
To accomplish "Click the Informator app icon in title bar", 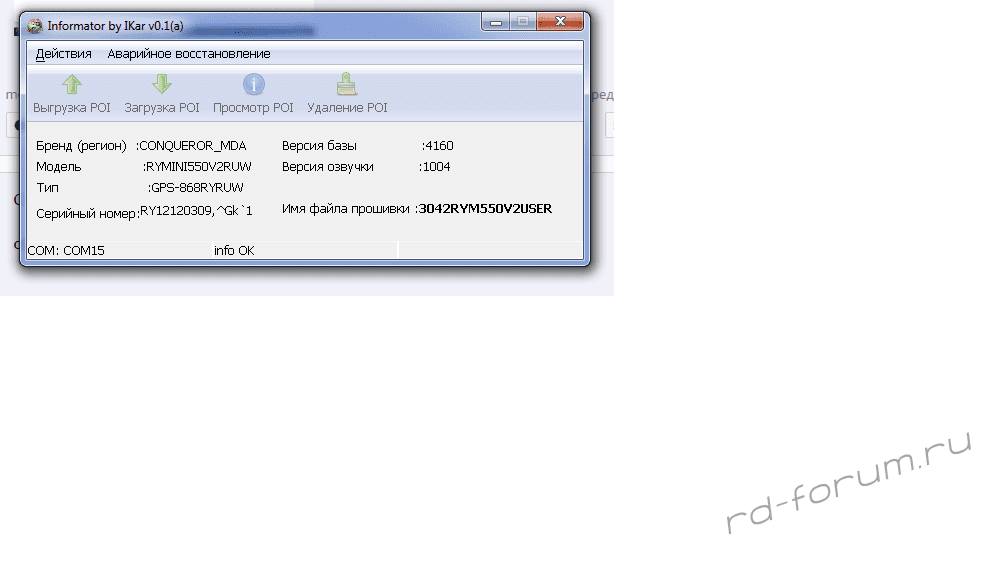I will [35, 26].
